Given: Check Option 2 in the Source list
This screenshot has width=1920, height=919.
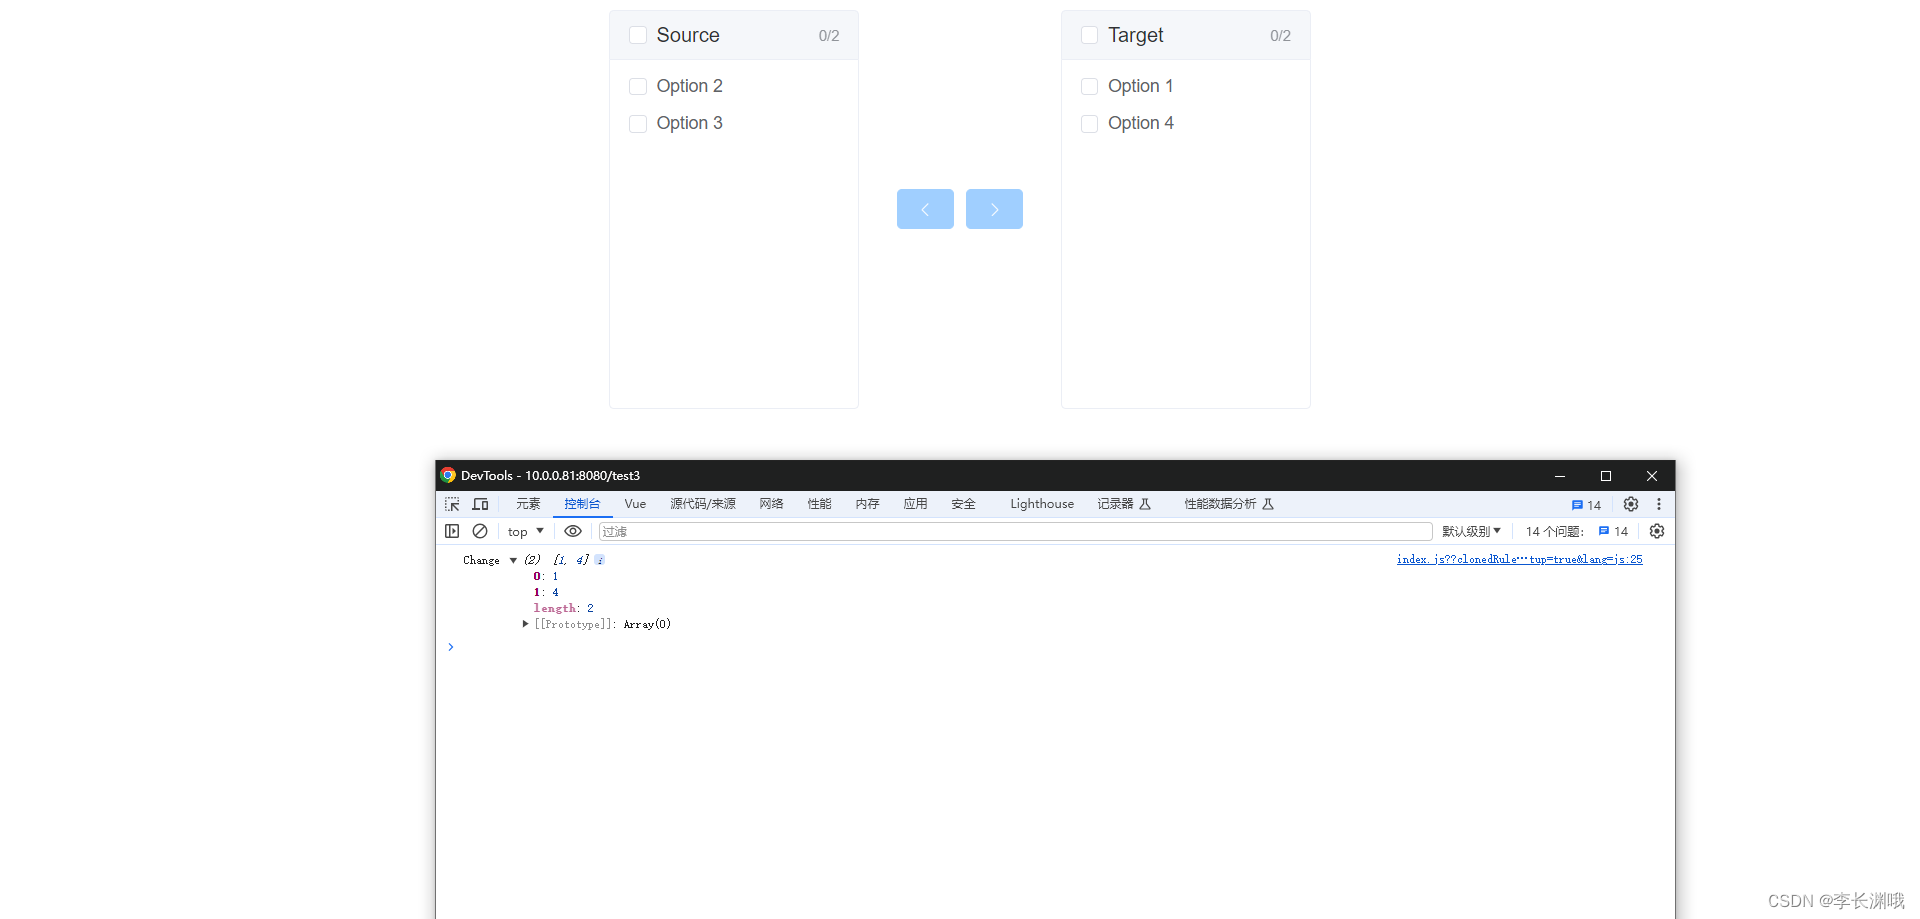Looking at the screenshot, I should point(638,86).
